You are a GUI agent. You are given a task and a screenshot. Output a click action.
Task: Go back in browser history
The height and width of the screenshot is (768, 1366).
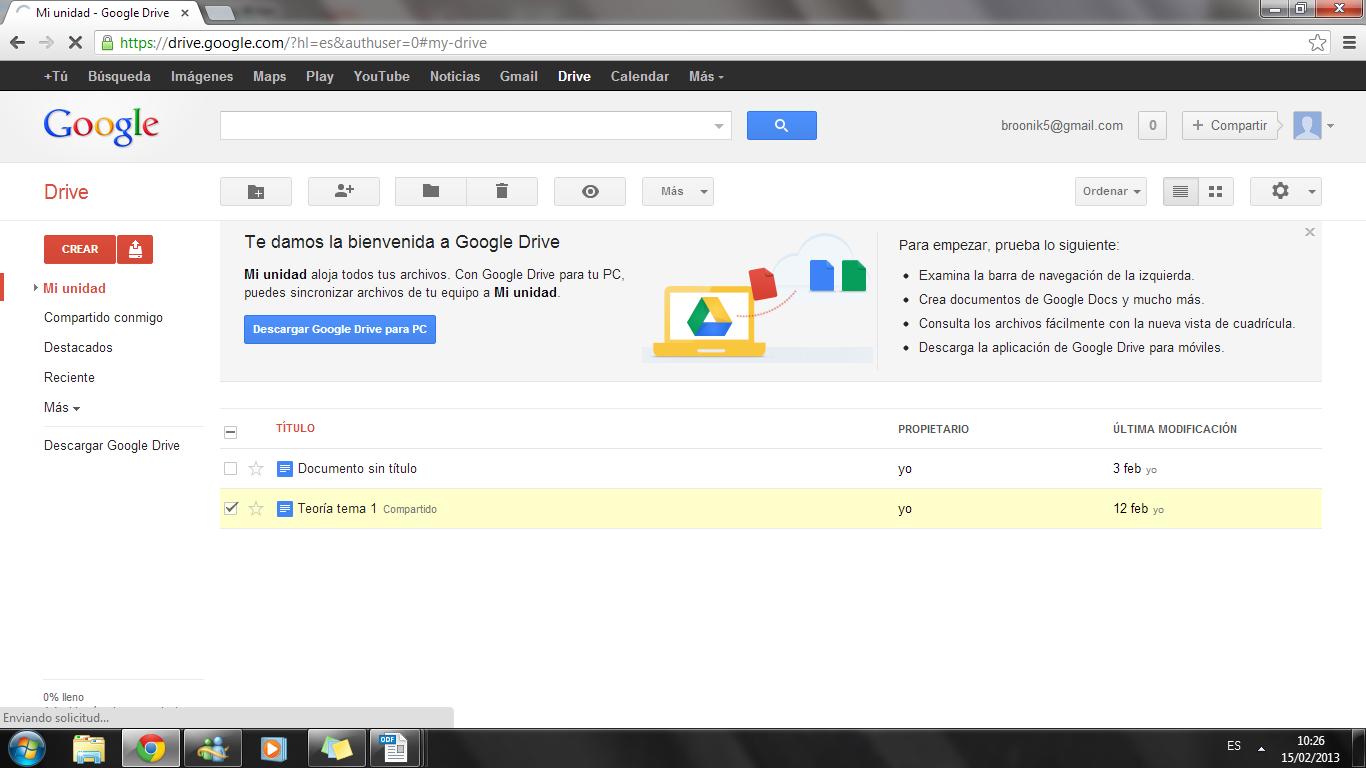tap(17, 43)
